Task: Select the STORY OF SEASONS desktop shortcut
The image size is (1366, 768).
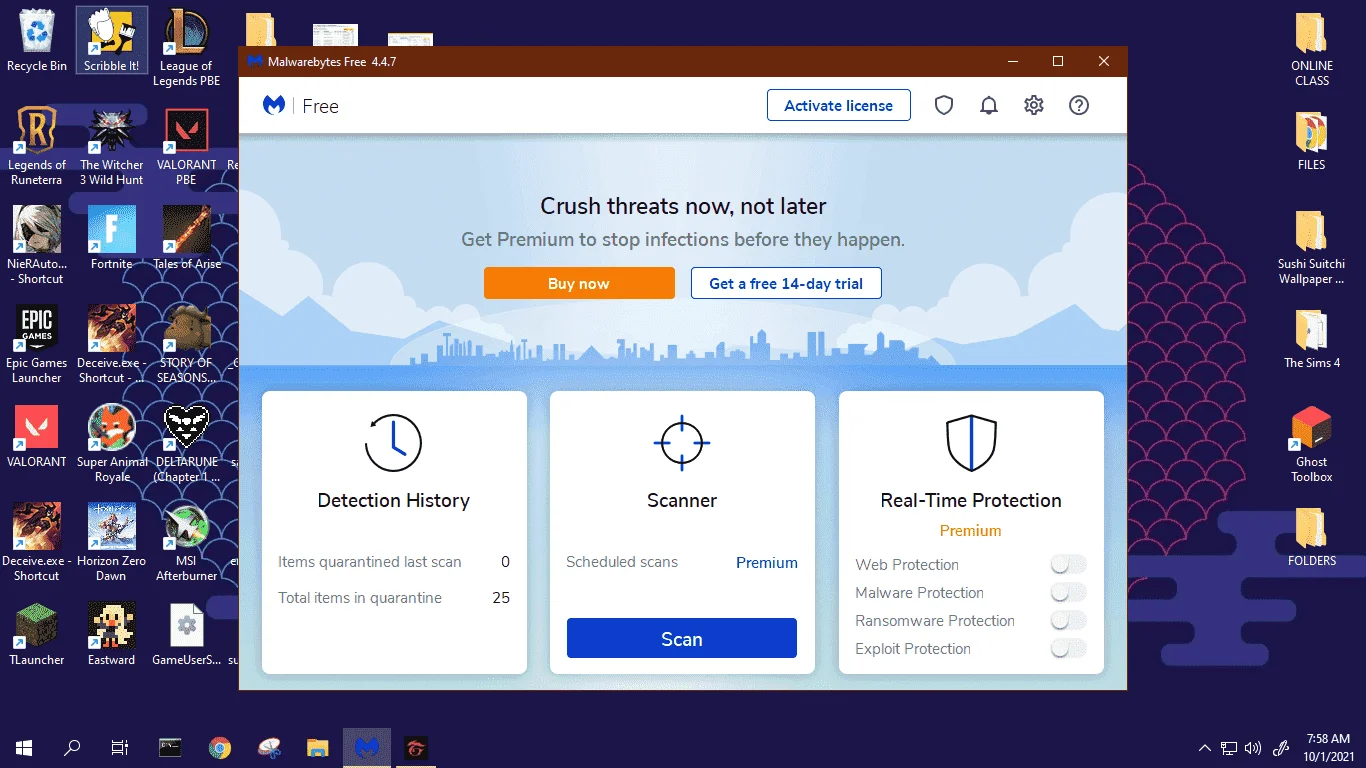Action: pyautogui.click(x=187, y=345)
